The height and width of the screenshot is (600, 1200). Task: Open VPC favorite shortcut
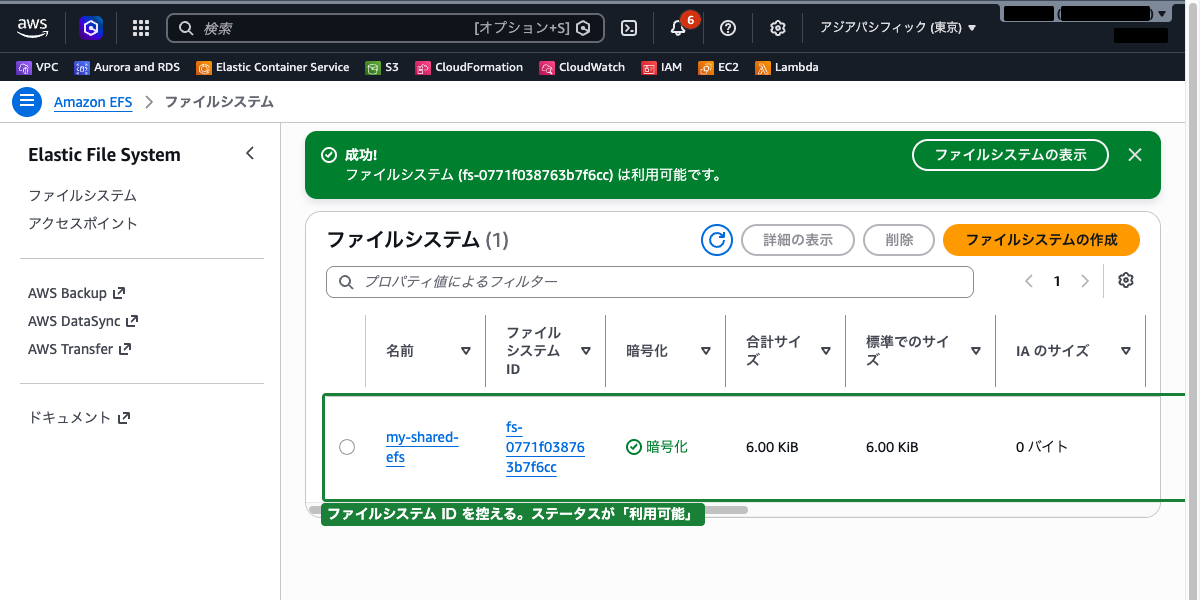38,67
